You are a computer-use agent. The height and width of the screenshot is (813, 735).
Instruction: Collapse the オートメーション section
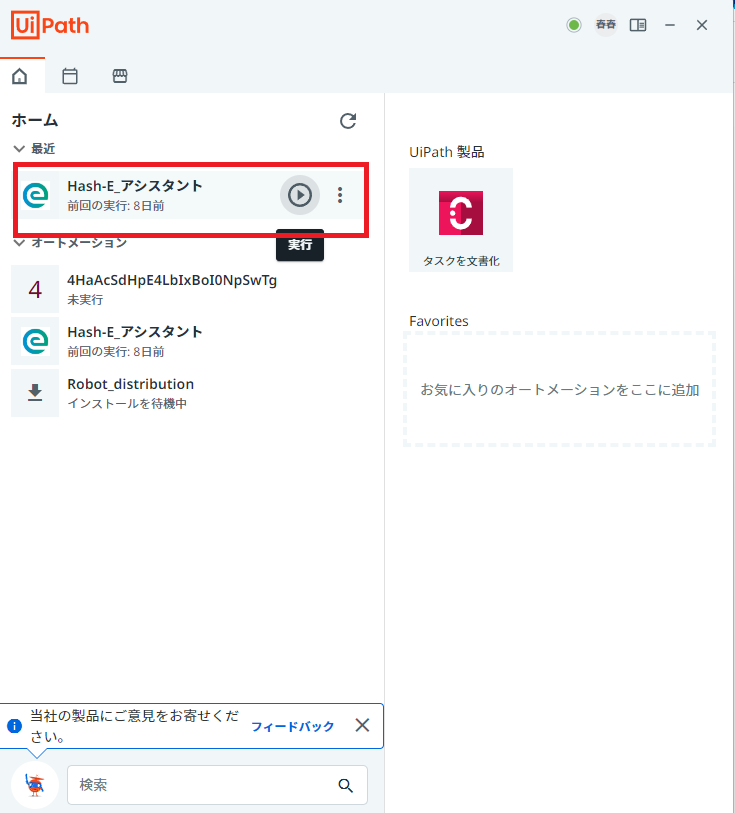[x=19, y=243]
